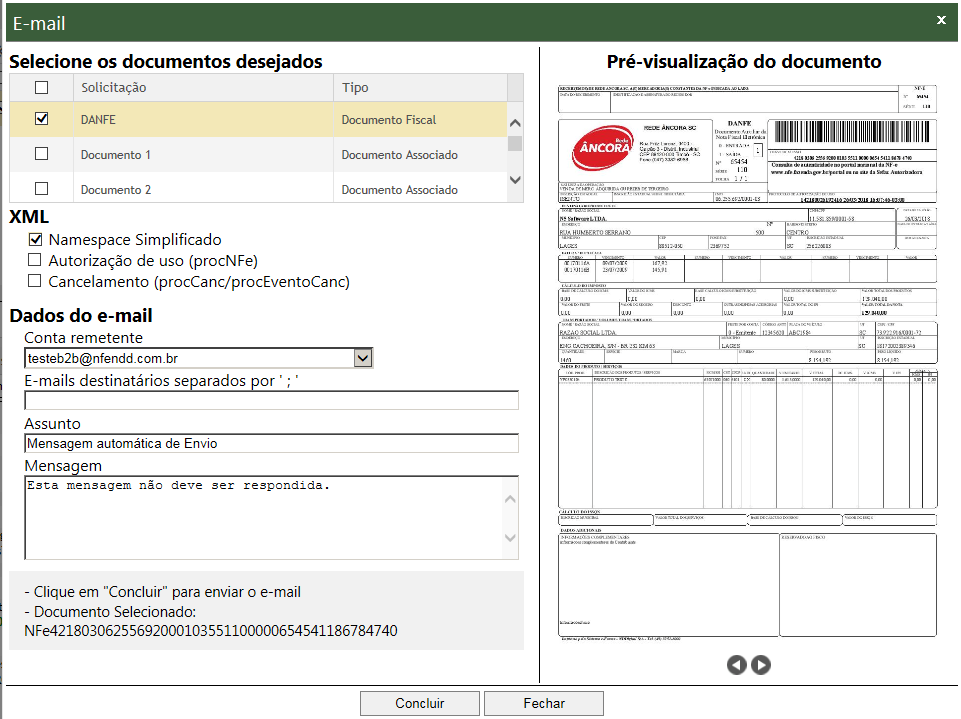
Task: Close the E-mail dialog with X
Action: (941, 19)
